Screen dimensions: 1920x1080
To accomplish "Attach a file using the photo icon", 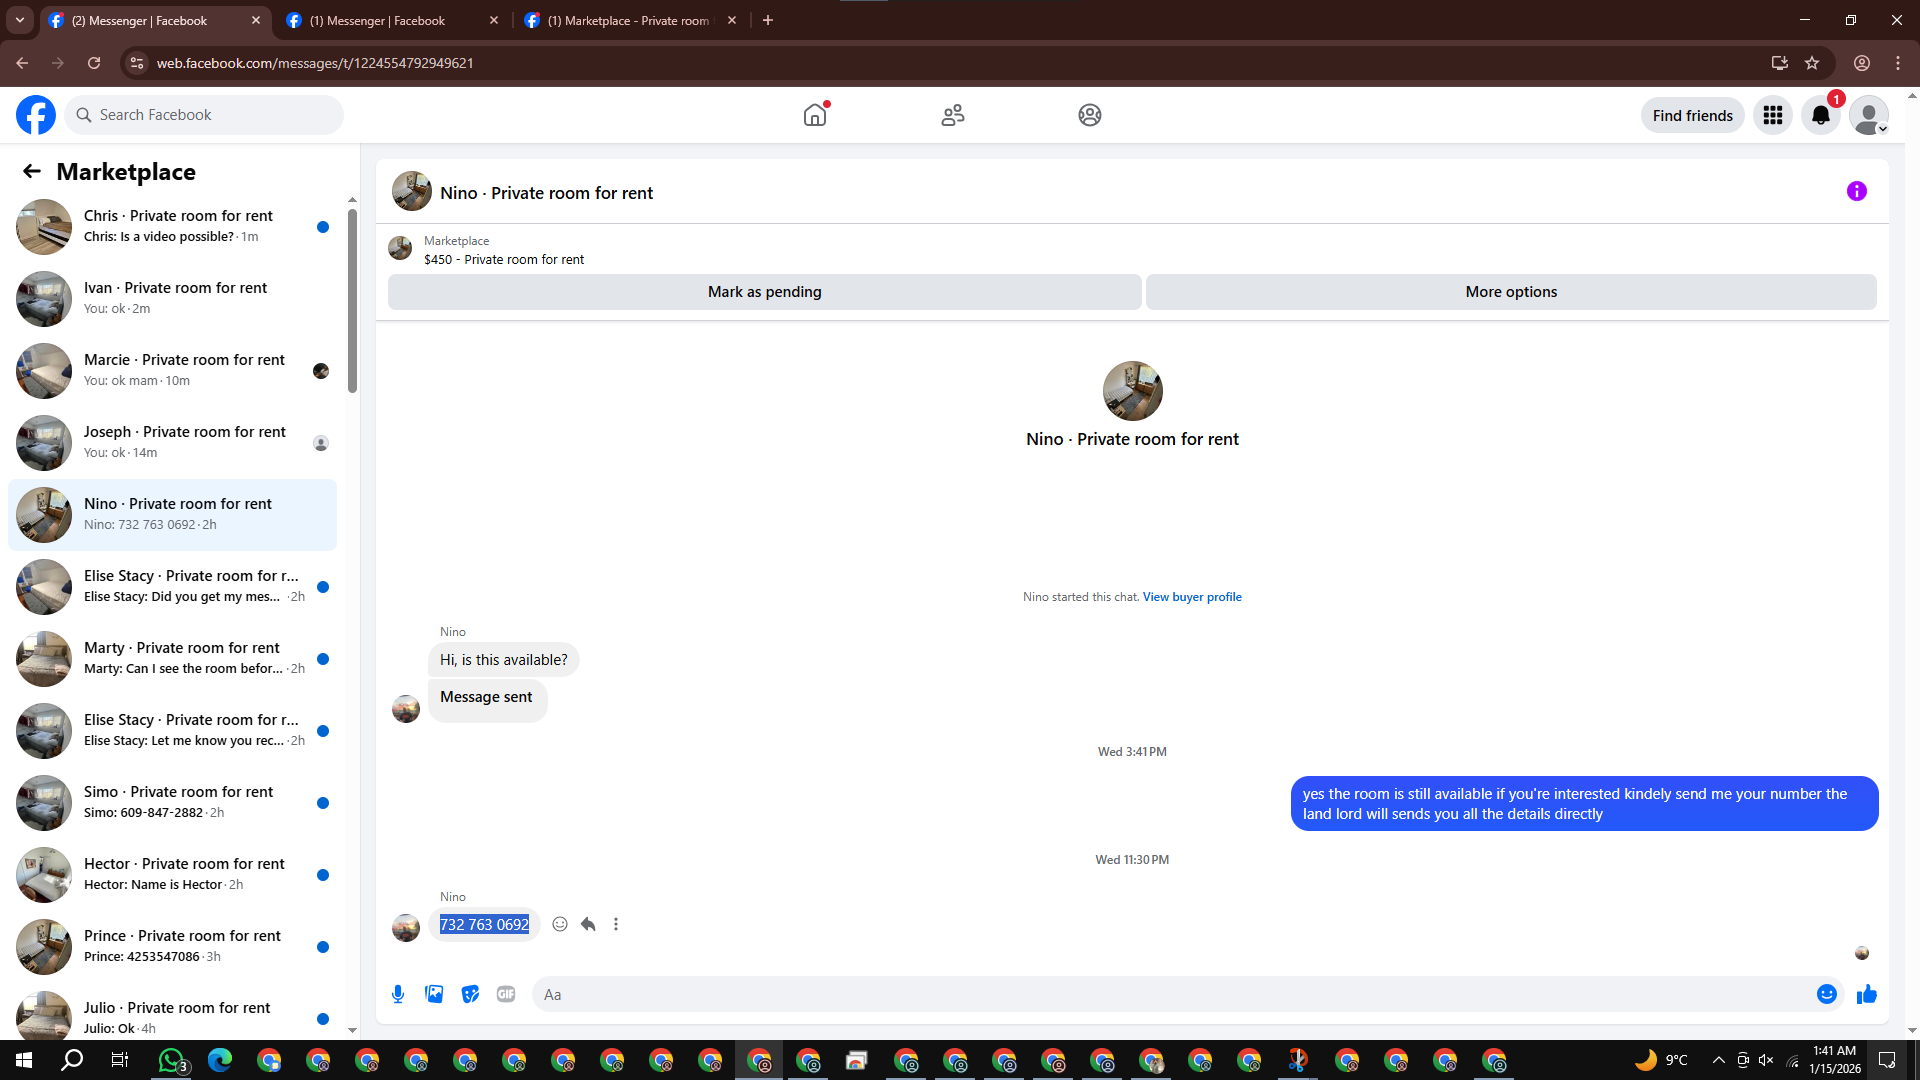I will tap(434, 994).
